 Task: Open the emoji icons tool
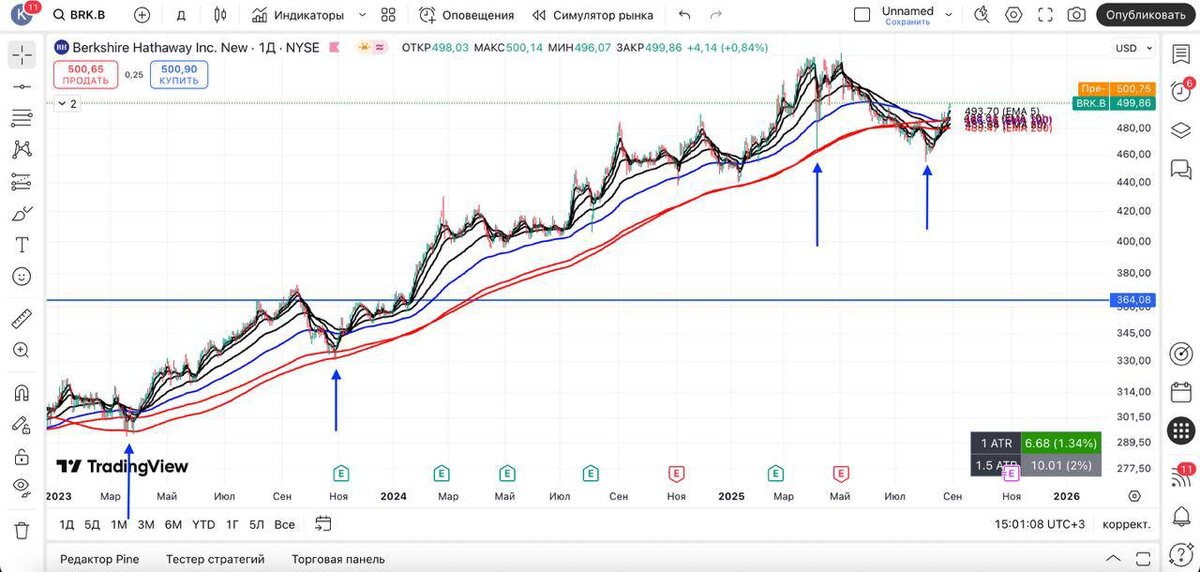[x=22, y=277]
